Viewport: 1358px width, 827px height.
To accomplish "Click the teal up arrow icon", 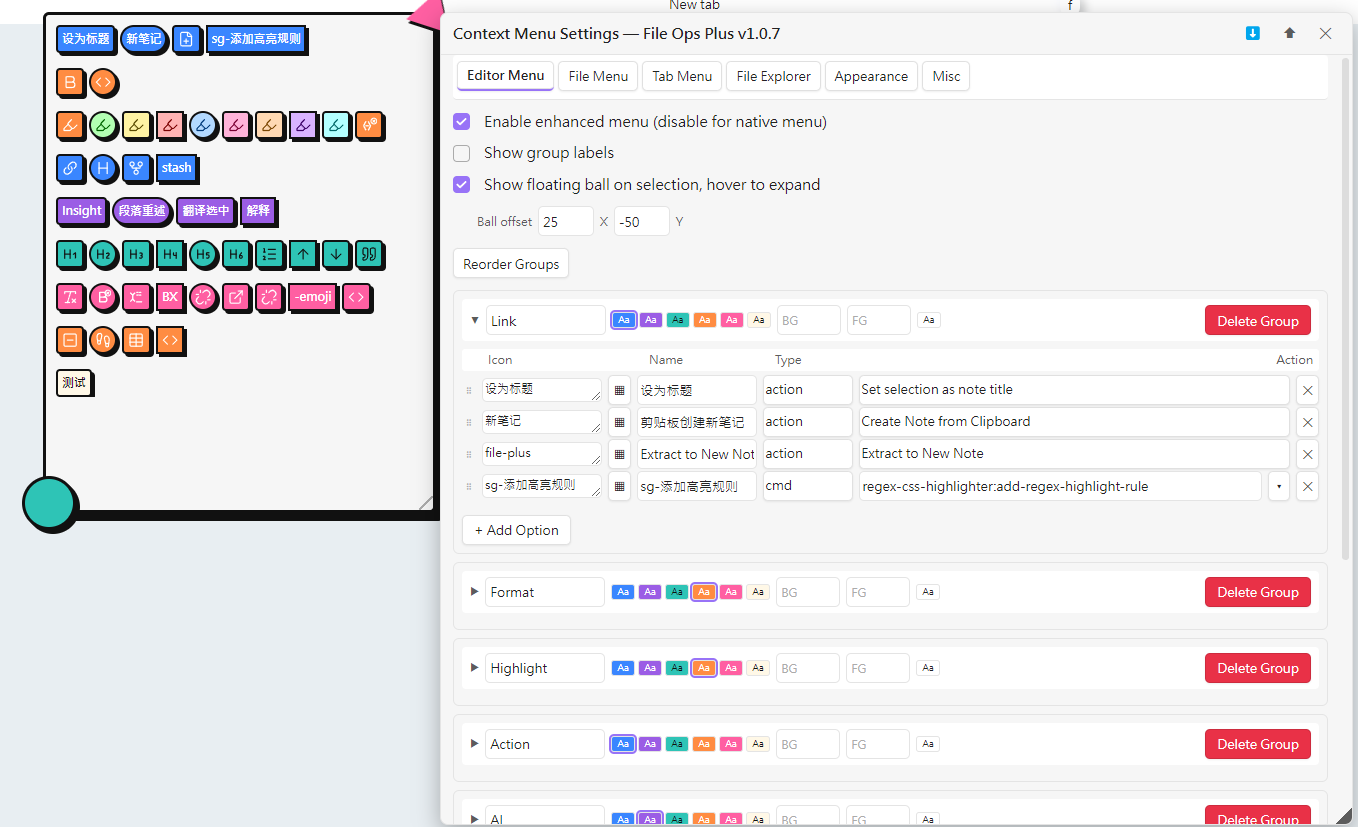I will (303, 254).
